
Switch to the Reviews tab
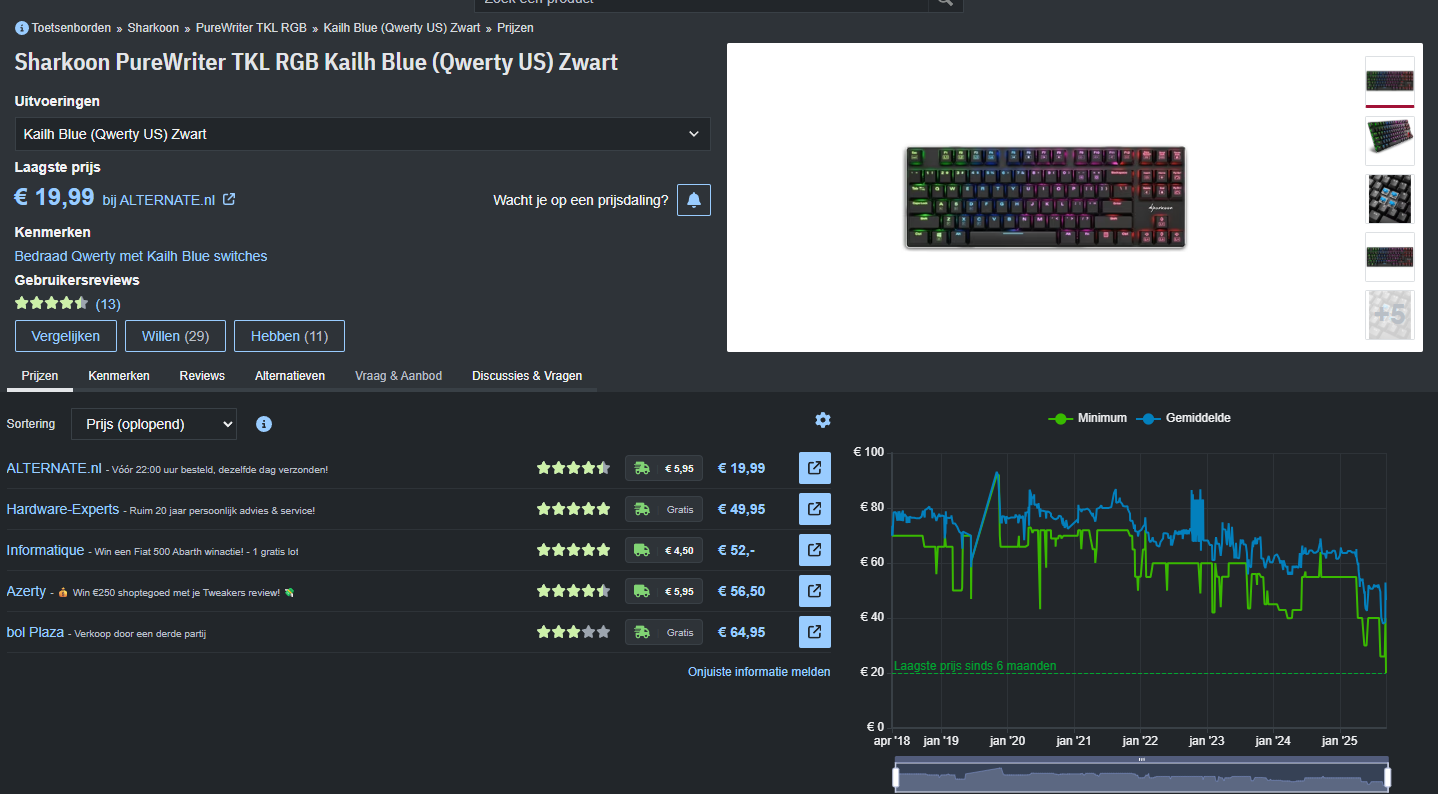[202, 376]
